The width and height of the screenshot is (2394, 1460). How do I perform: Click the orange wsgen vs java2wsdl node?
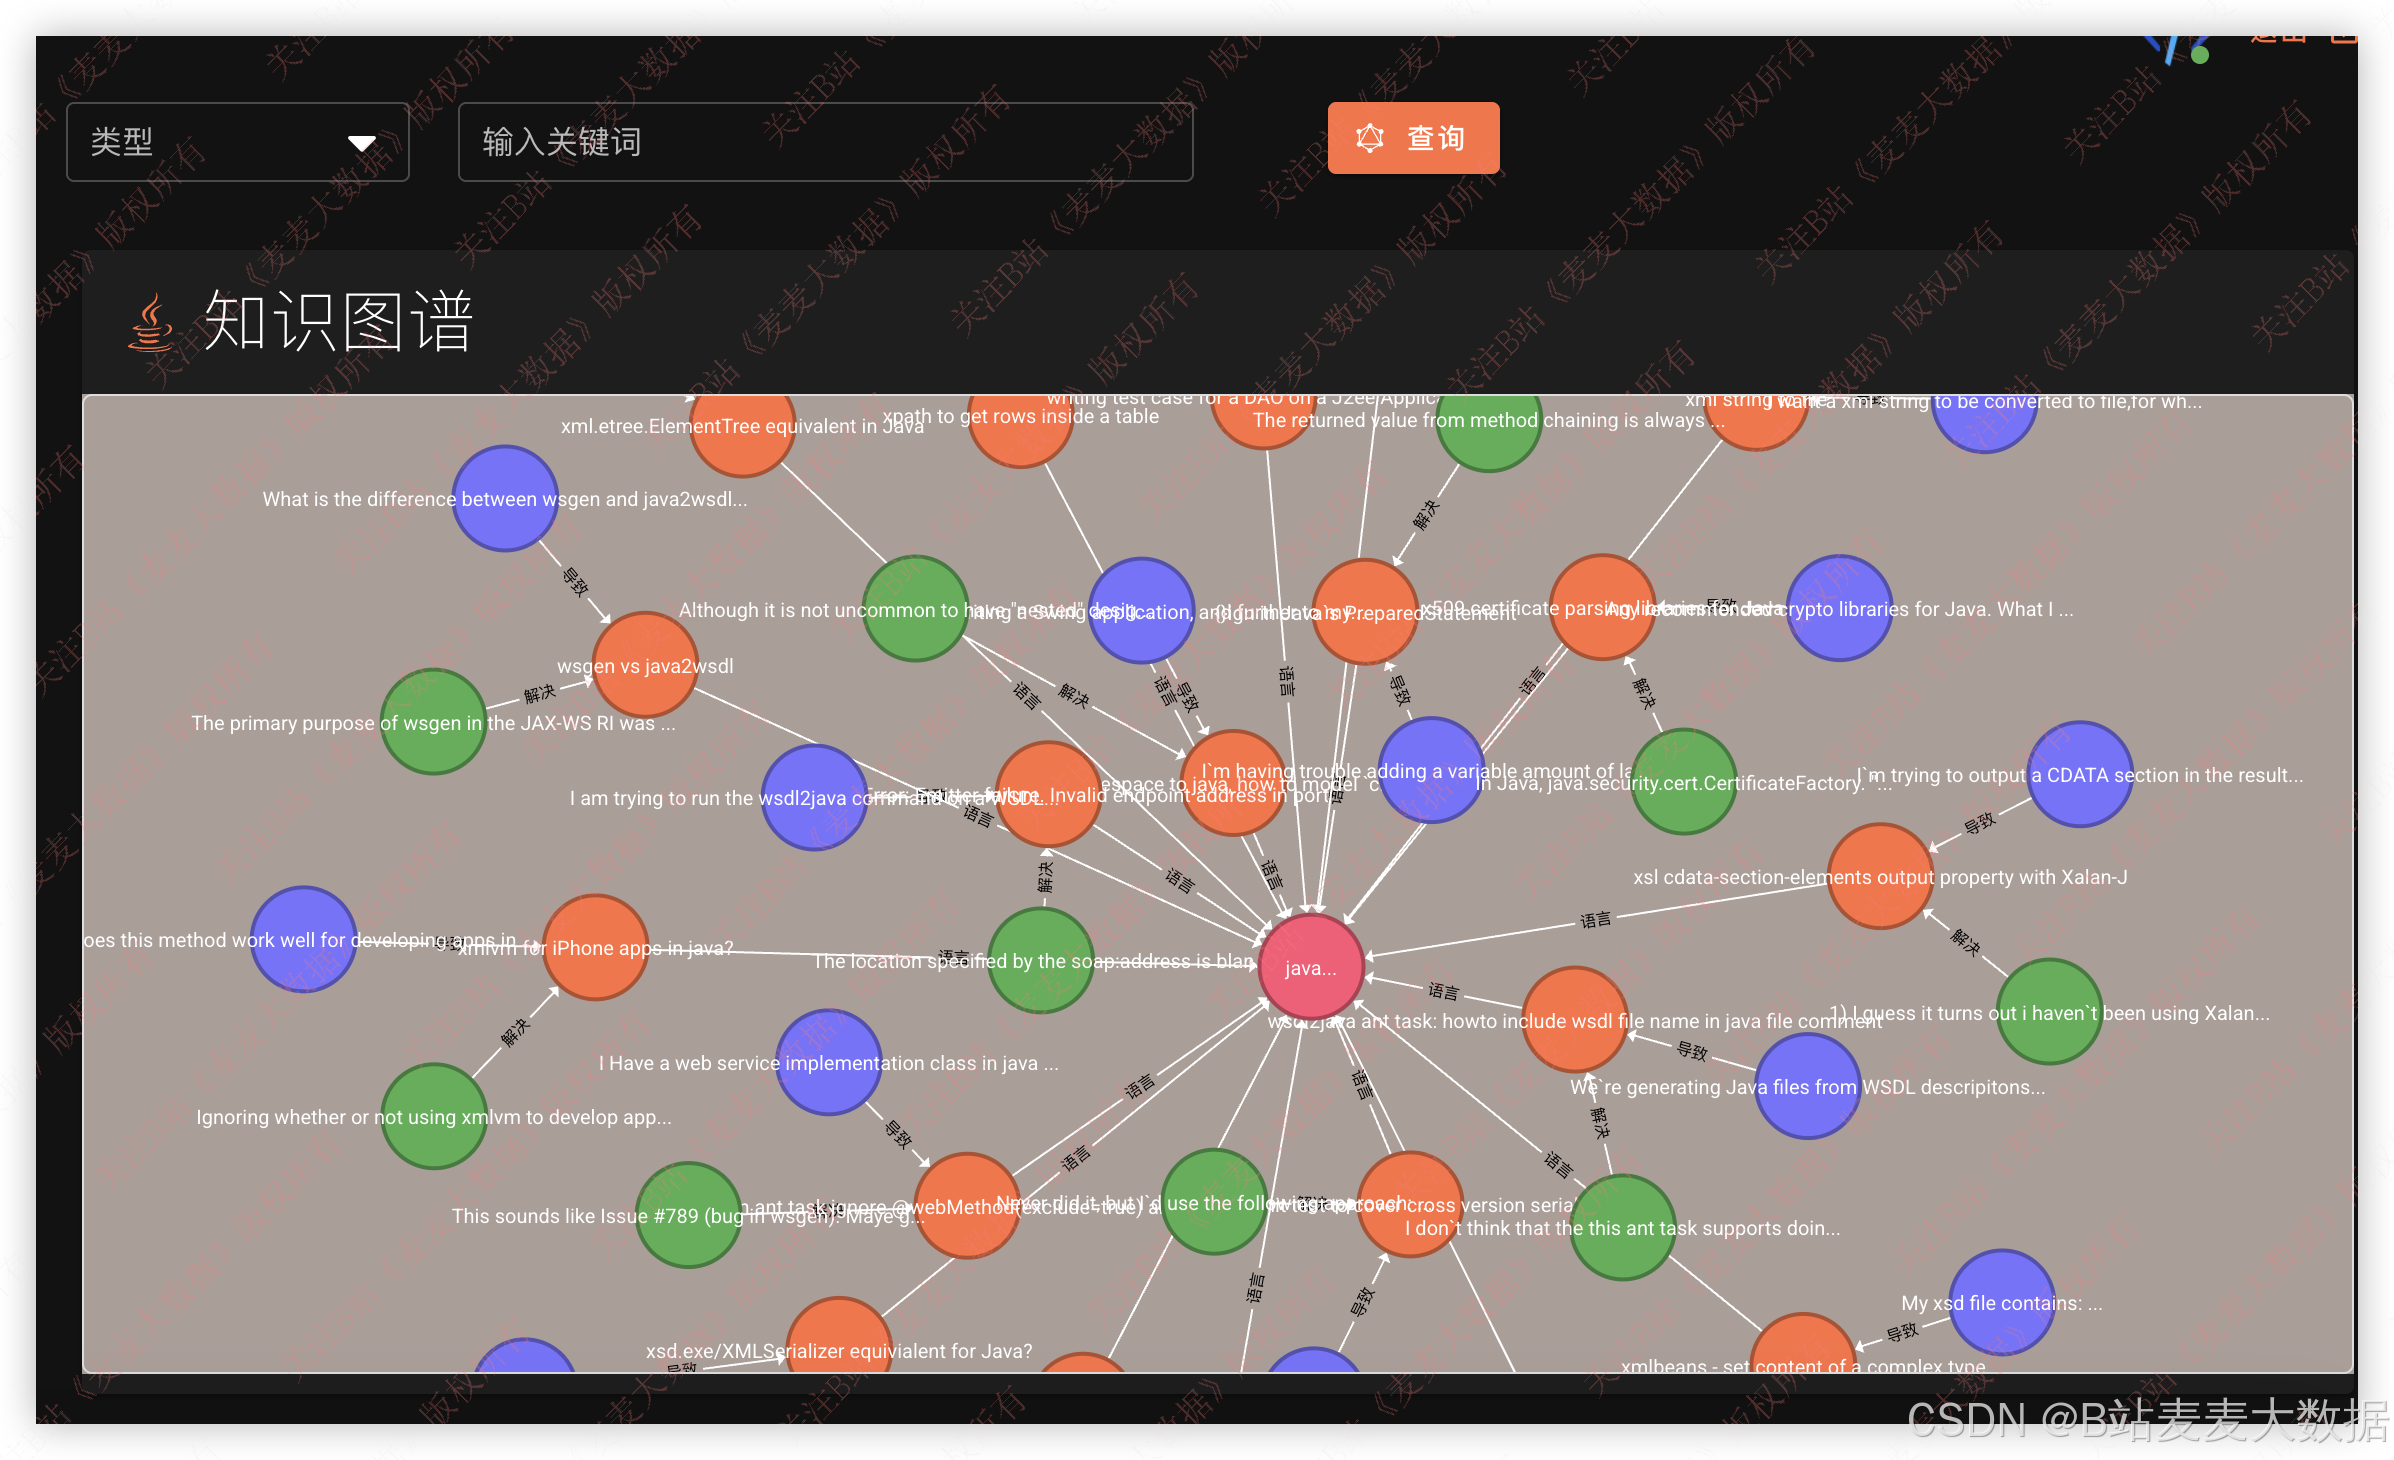(645, 664)
